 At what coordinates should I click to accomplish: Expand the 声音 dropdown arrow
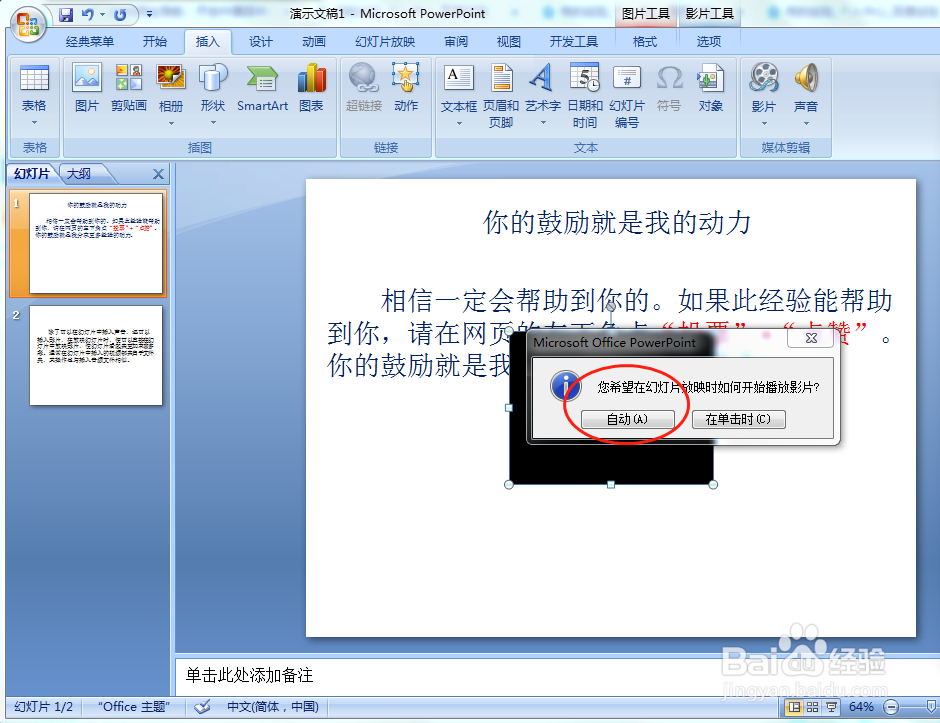pos(806,123)
